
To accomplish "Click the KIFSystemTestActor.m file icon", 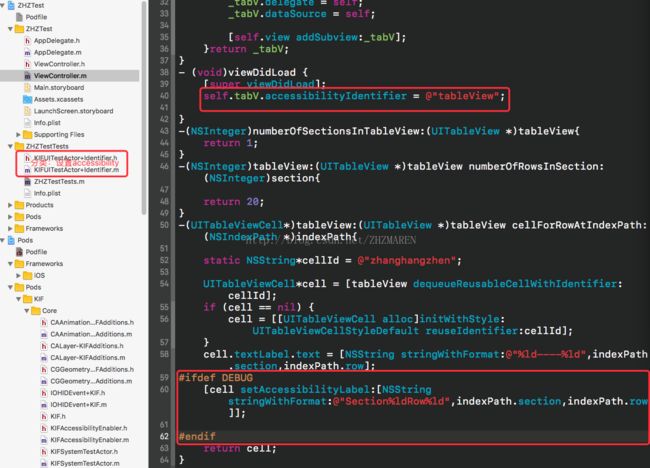I will pos(44,463).
